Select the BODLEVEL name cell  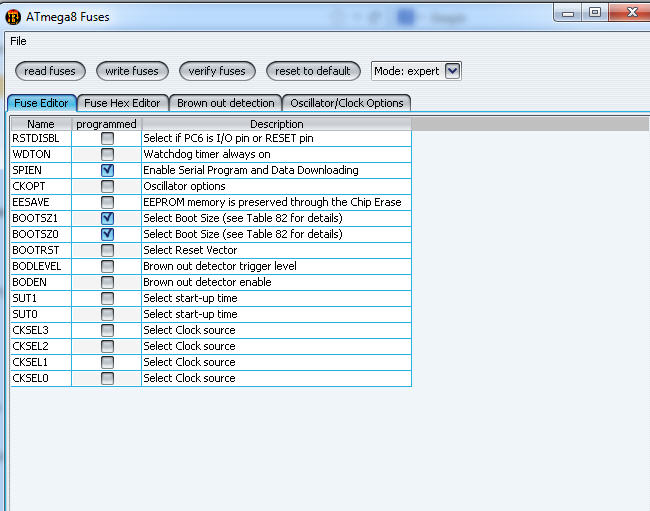[41, 266]
